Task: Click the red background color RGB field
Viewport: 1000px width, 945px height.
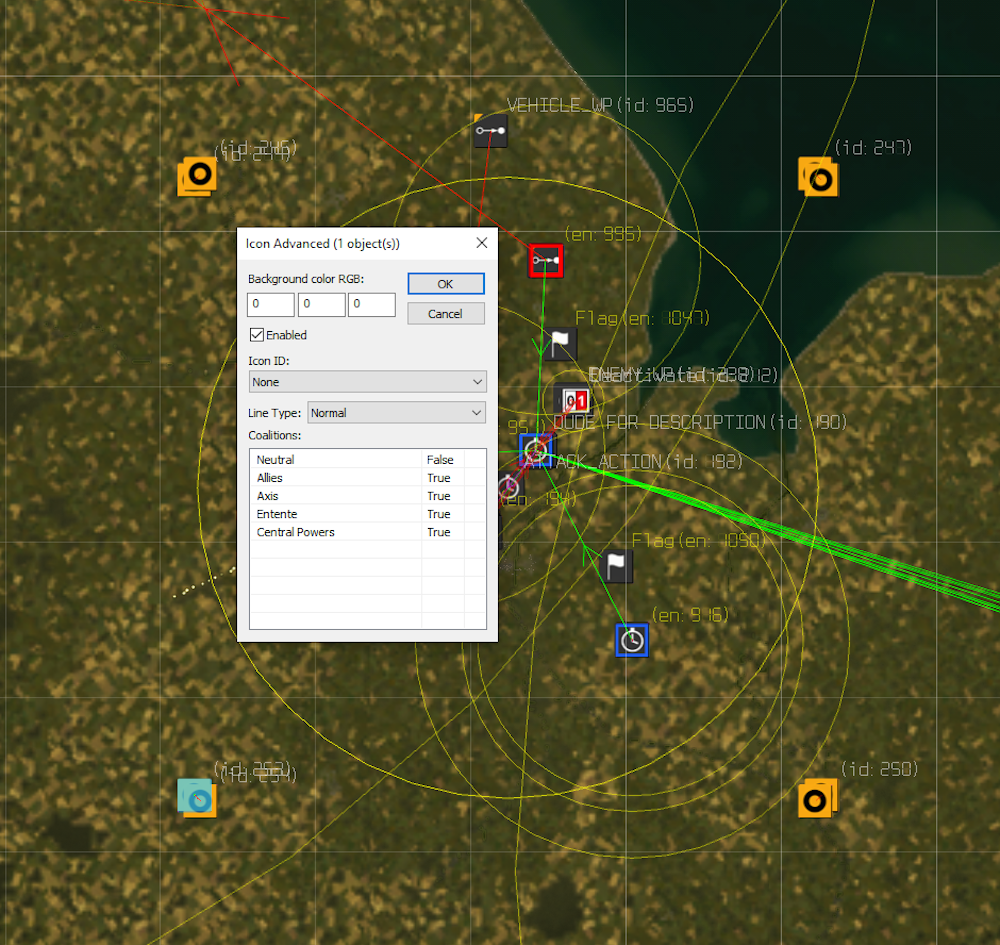Action: point(271,304)
